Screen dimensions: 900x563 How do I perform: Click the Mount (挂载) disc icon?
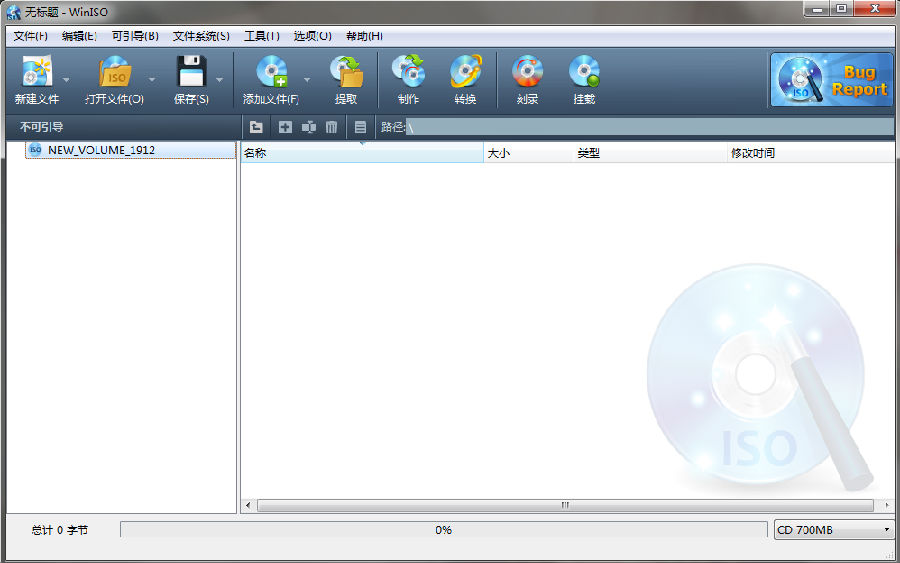584,72
